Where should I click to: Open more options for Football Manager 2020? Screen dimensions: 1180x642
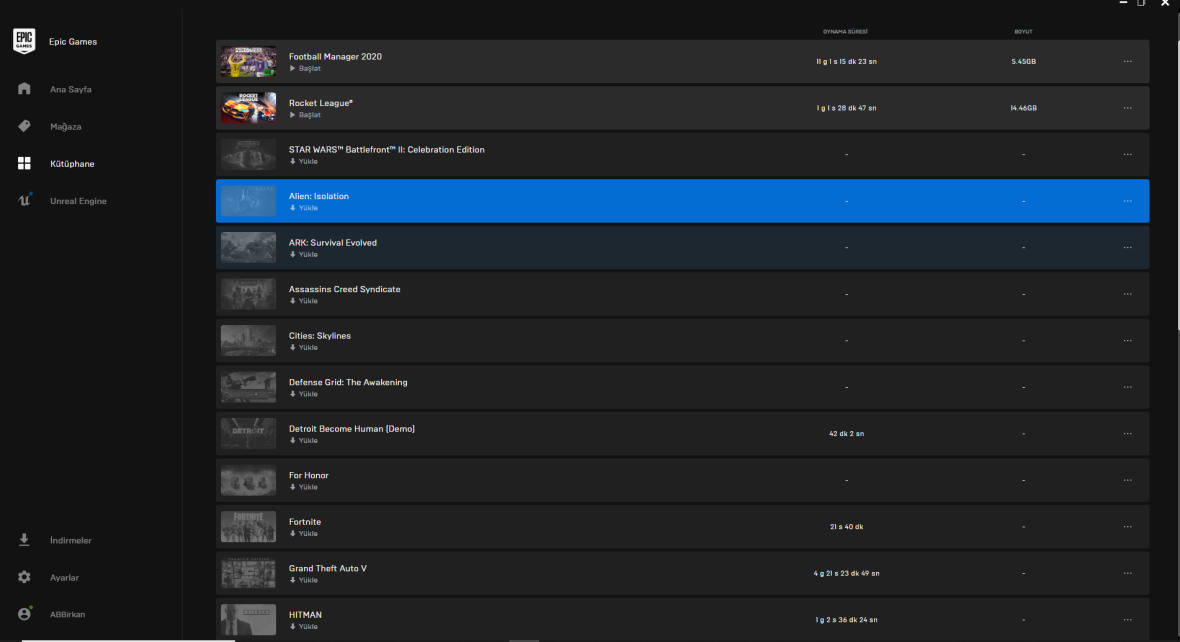[x=1127, y=62]
